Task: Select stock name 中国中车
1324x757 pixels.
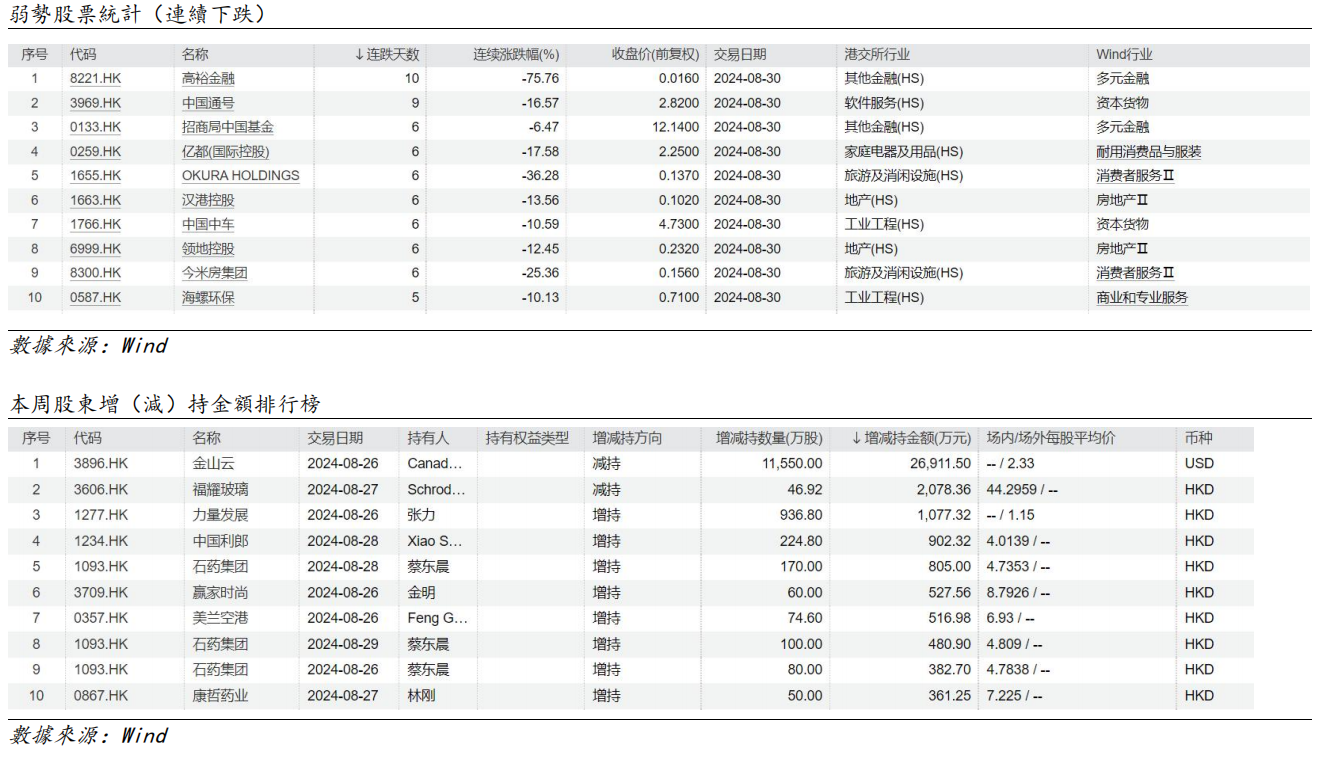Action: point(208,225)
